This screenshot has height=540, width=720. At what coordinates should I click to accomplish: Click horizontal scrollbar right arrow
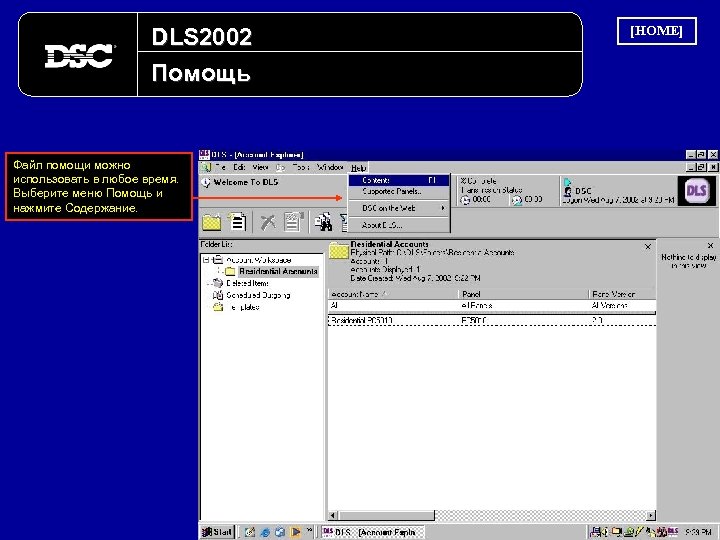point(651,516)
